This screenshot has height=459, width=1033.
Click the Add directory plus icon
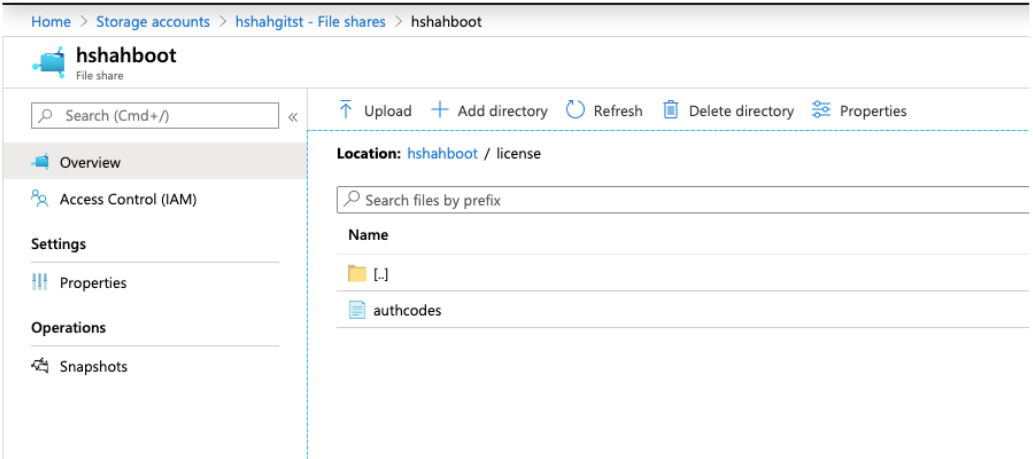[x=440, y=110]
